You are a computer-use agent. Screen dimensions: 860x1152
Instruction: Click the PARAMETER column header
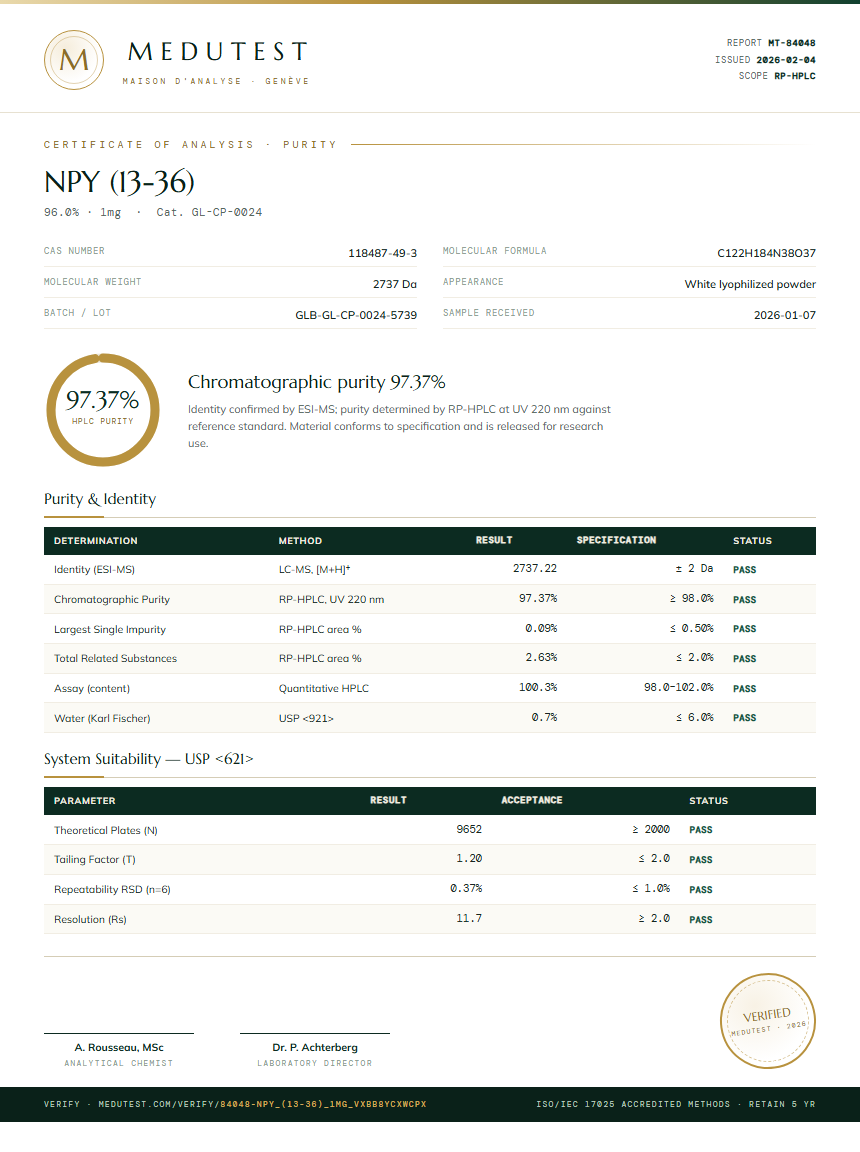84,801
